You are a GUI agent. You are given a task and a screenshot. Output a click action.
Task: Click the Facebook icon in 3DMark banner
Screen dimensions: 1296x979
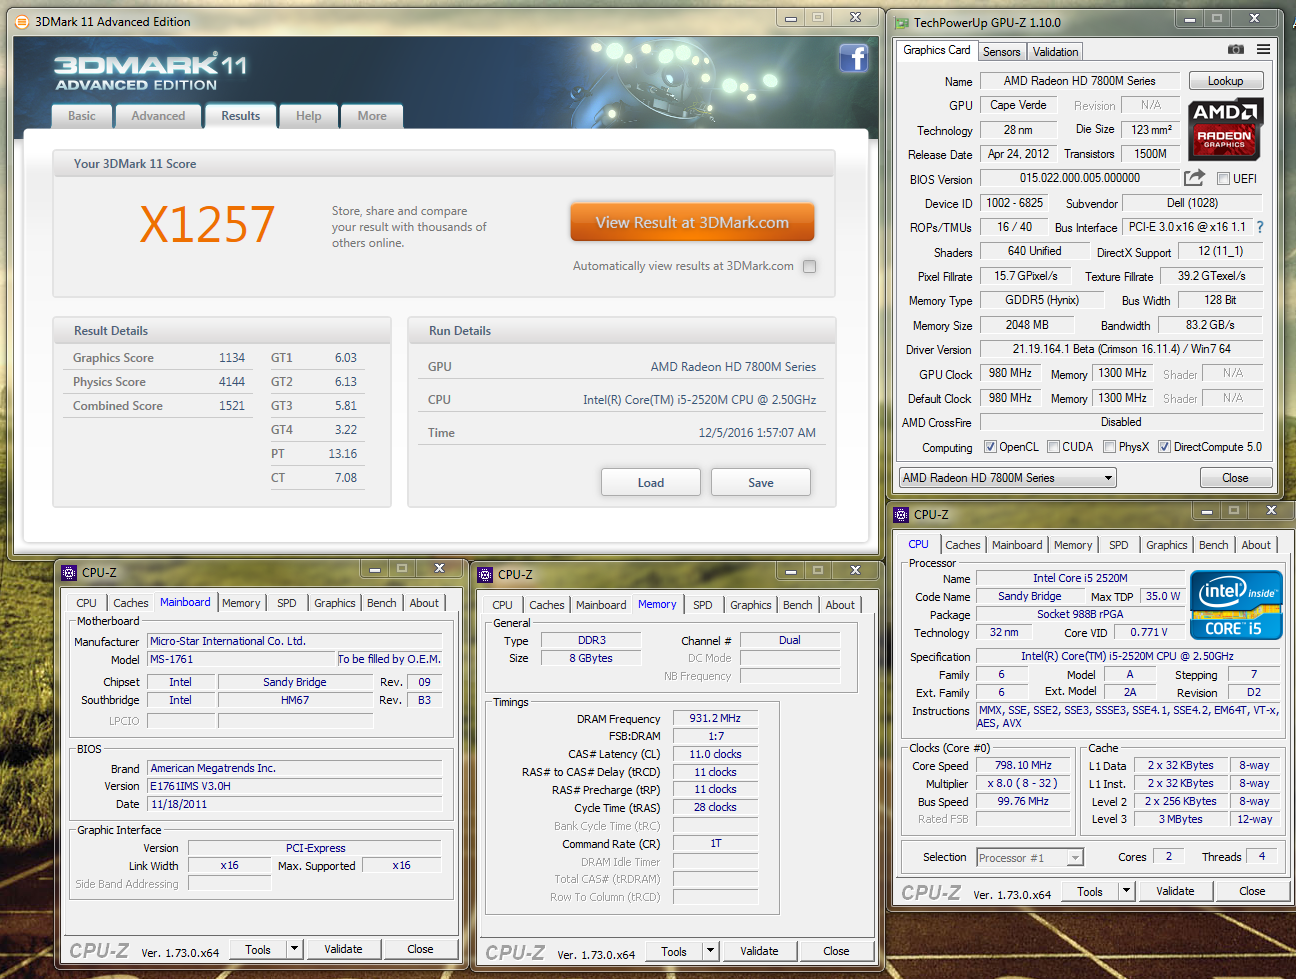click(x=853, y=58)
